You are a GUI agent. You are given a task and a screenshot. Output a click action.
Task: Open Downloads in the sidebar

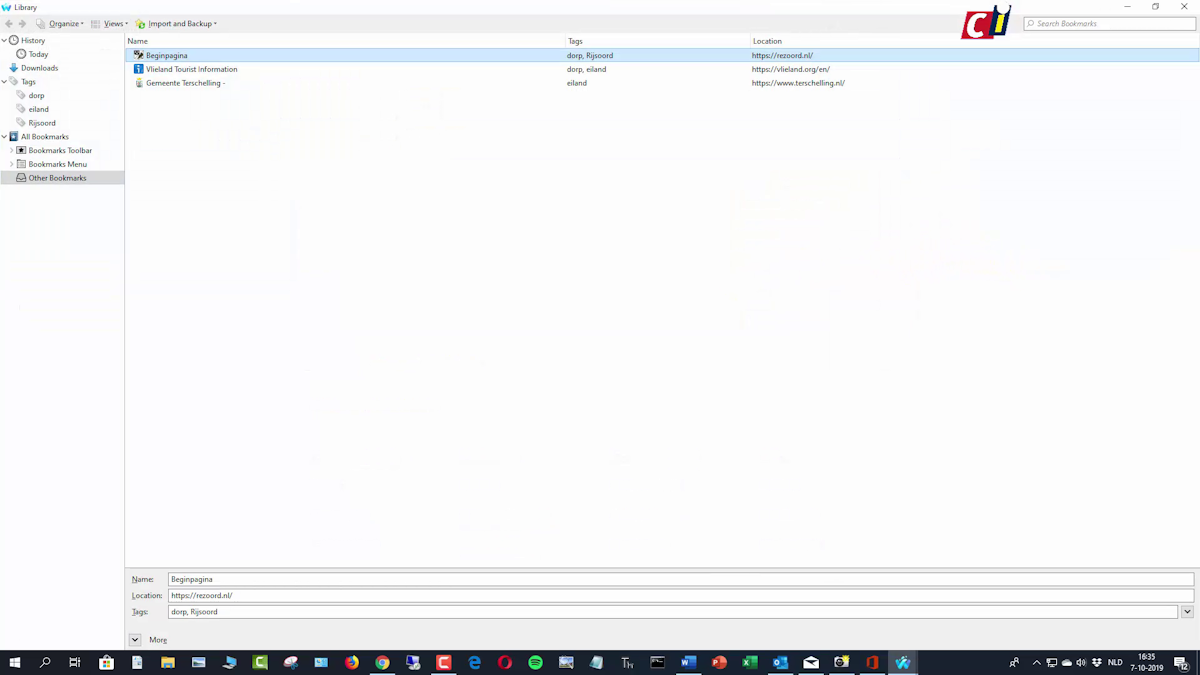coord(39,68)
